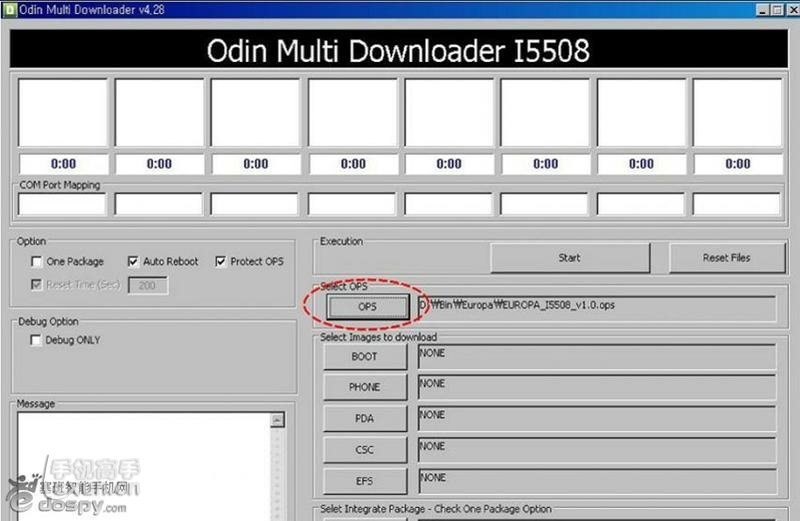Click the BOOT path field showing NONE
Viewport: 800px width, 521px height.
click(597, 357)
